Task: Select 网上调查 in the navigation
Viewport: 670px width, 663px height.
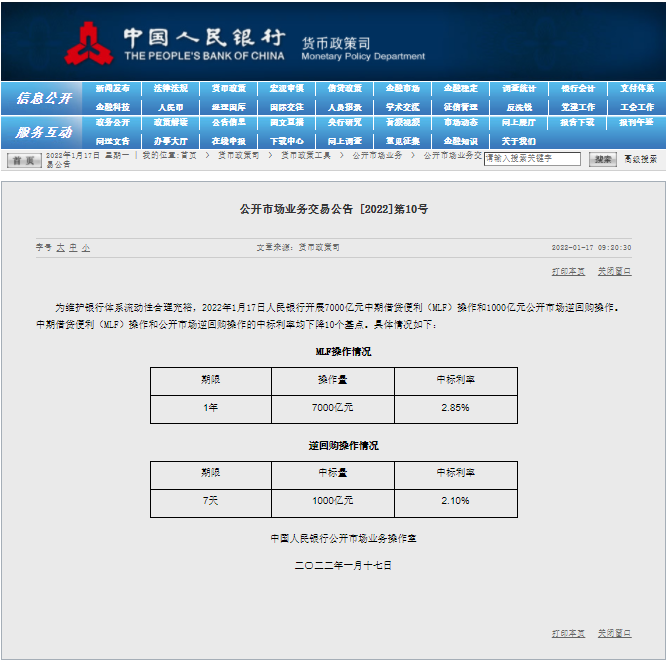Action: coord(345,141)
